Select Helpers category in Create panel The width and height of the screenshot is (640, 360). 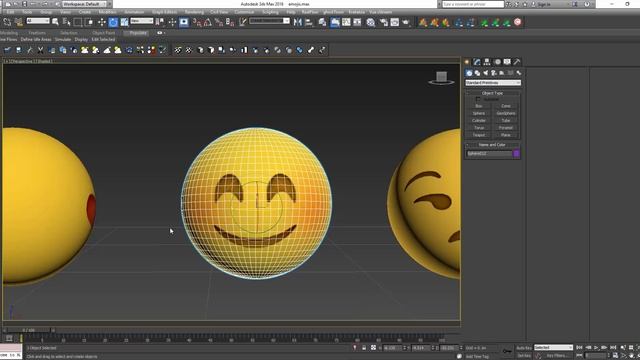pyautogui.click(x=502, y=73)
